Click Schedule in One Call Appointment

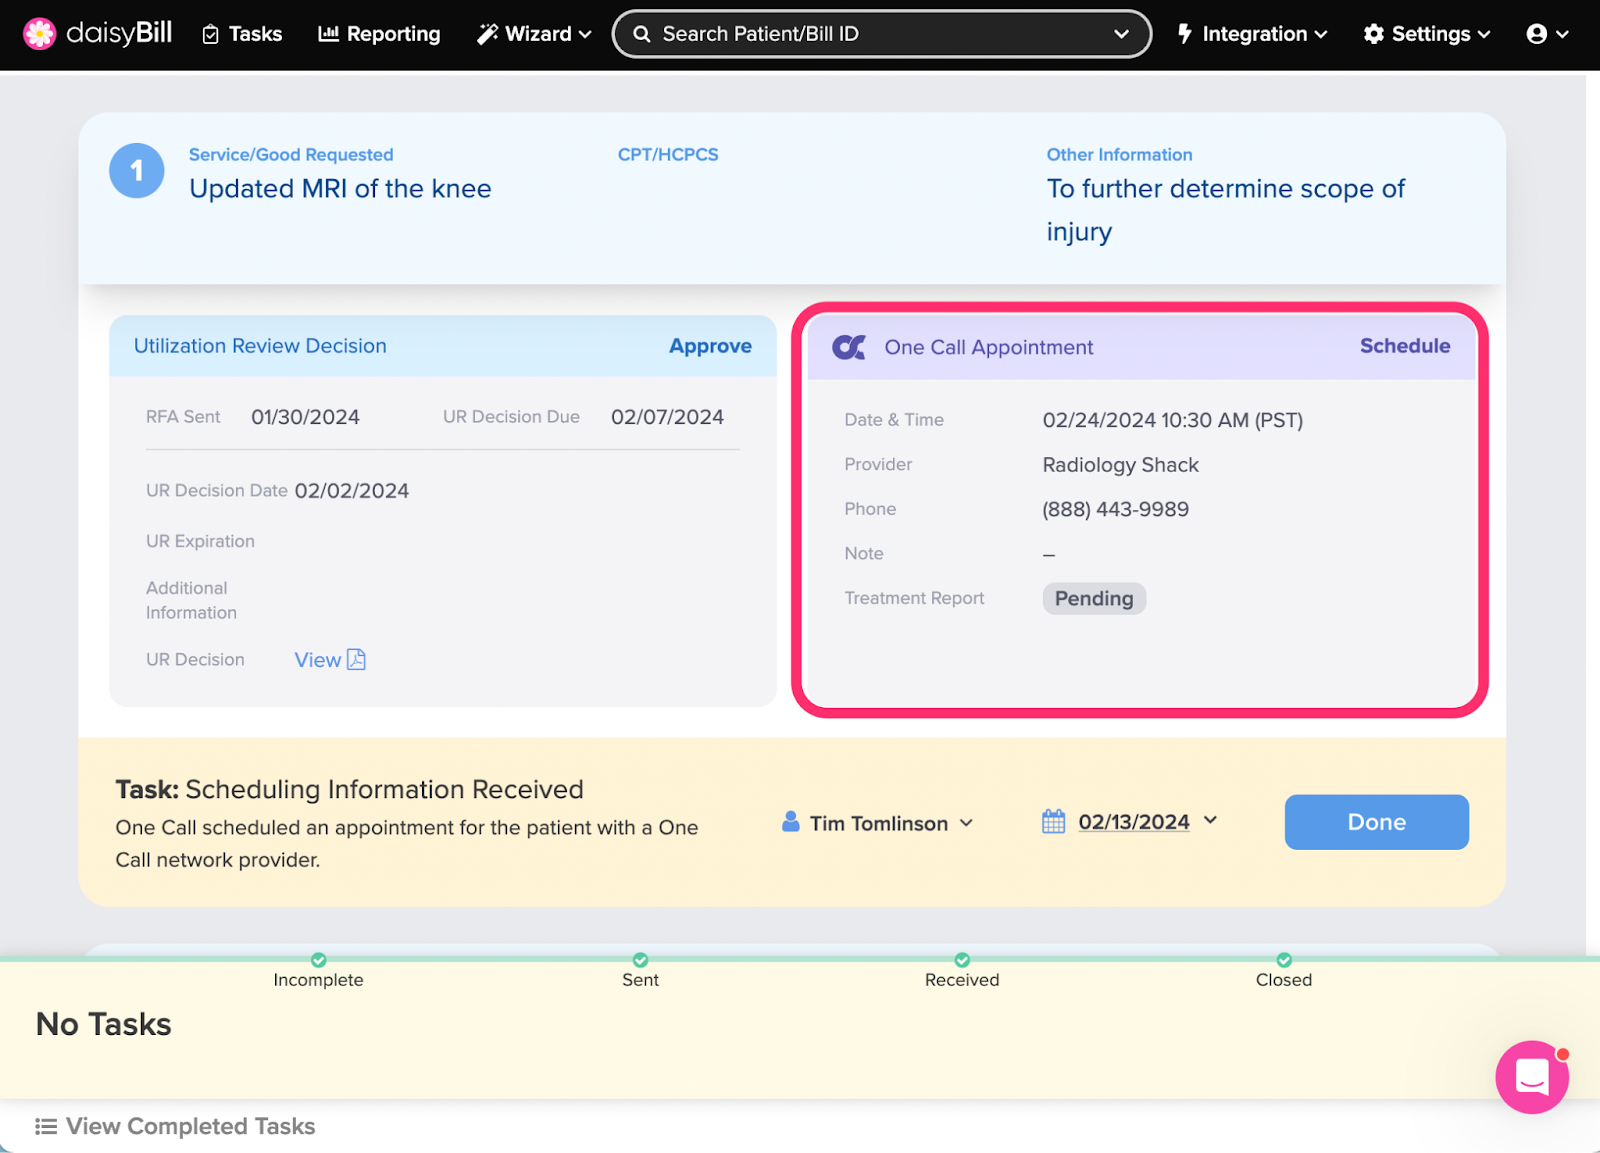pyautogui.click(x=1404, y=346)
